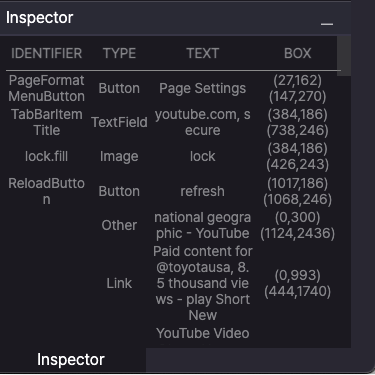Select the lock.fill identifier row
The height and width of the screenshot is (375, 375).
tap(172, 156)
